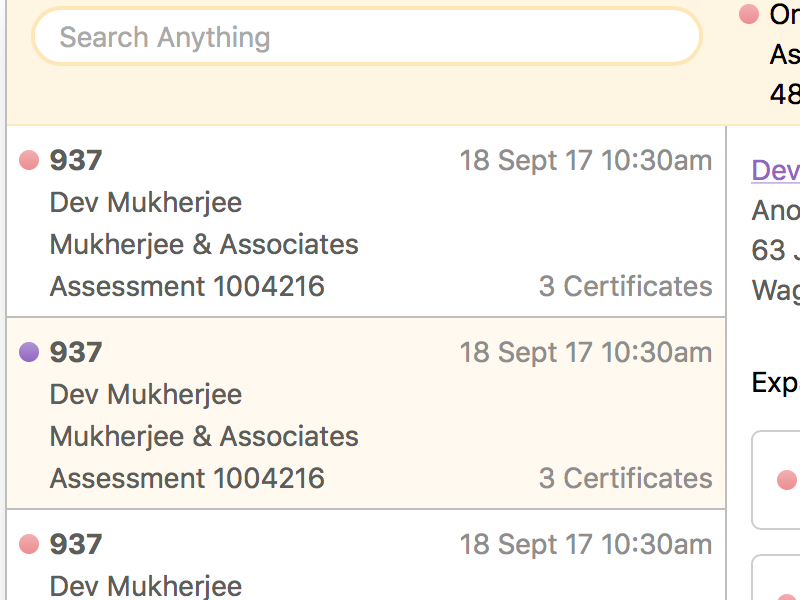Select Assessment 1004216 in the first entry
Viewport: 800px width, 600px height.
[x=187, y=287]
